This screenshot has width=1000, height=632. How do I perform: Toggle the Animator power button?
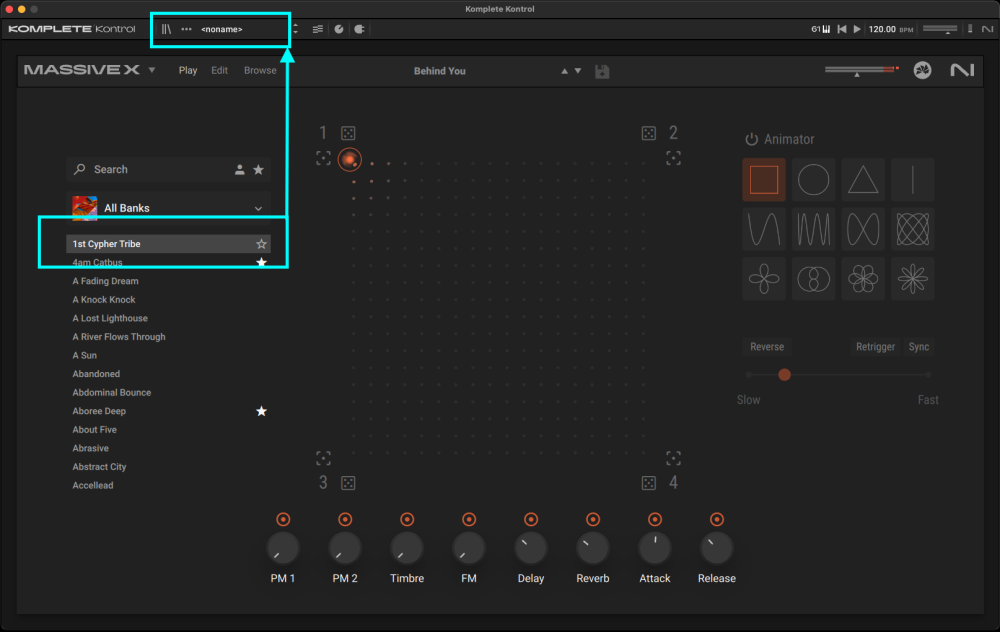tap(752, 139)
